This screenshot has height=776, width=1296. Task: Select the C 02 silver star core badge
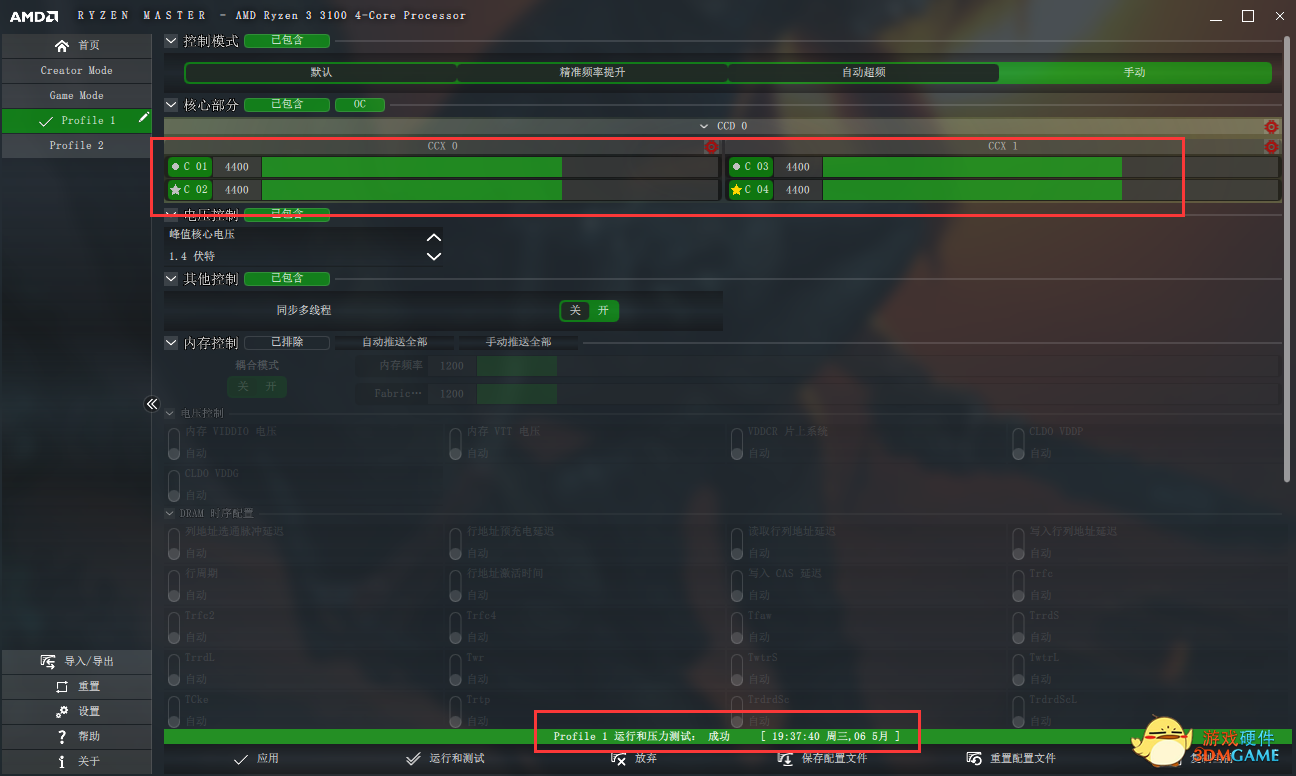pyautogui.click(x=190, y=190)
